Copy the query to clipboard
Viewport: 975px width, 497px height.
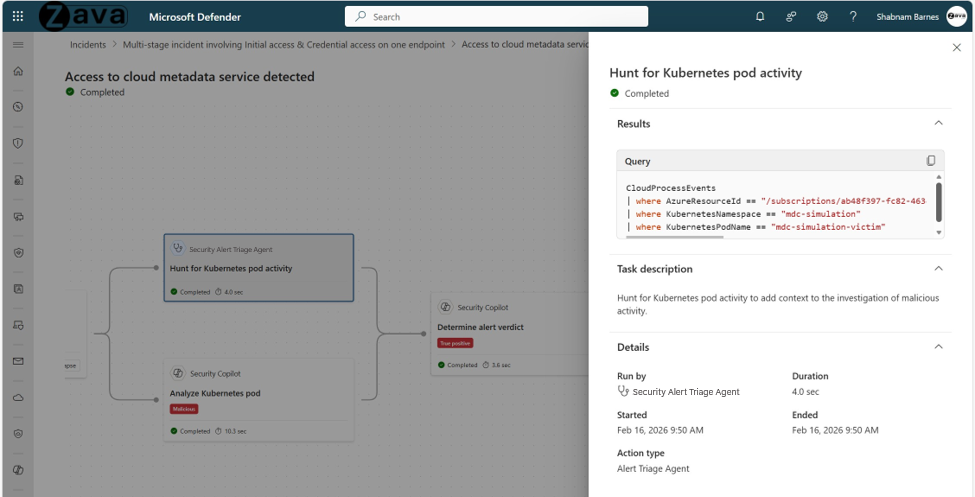[x=931, y=161]
